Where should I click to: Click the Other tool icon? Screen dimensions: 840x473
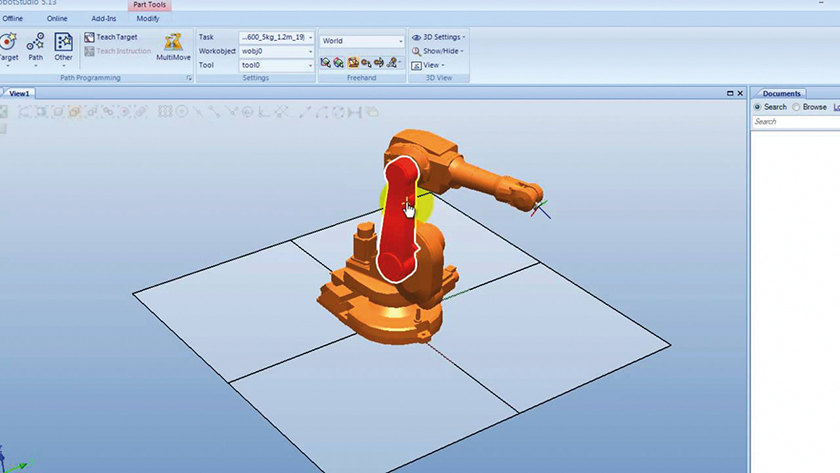pyautogui.click(x=64, y=42)
